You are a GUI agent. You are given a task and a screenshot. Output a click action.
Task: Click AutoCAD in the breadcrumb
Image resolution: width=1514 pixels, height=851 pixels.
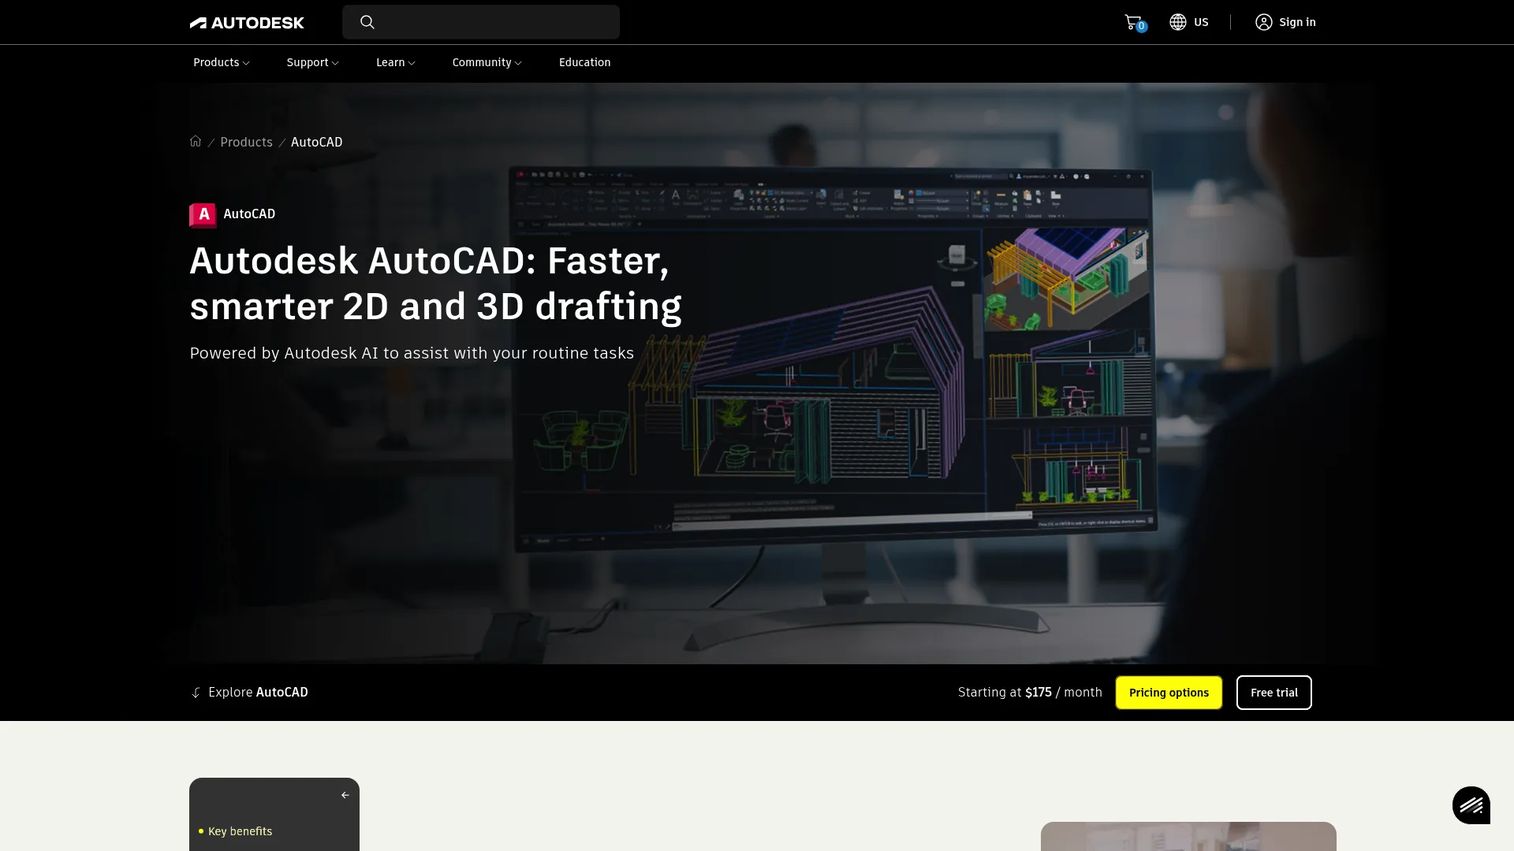[317, 142]
